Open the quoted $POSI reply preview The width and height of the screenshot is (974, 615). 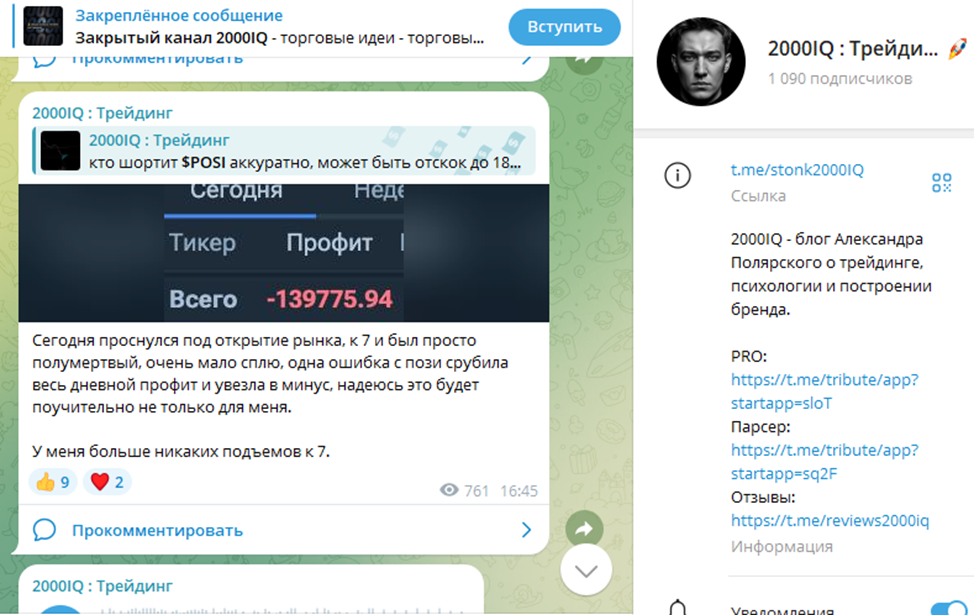tap(284, 151)
